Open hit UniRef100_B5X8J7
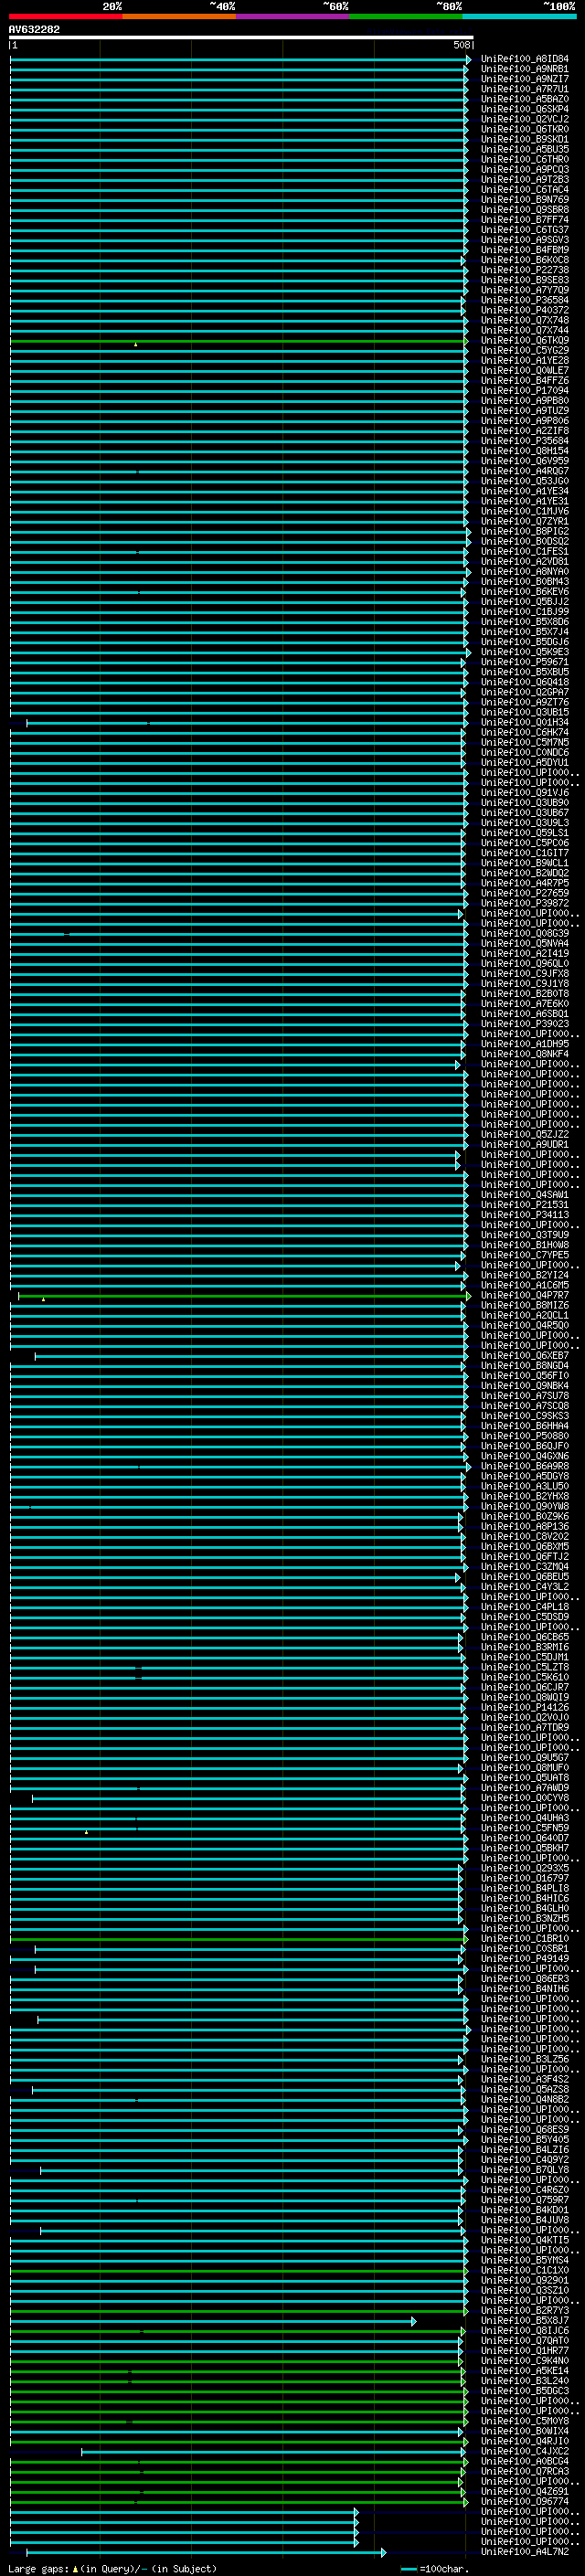Screen dimensions: 585x2576 (525, 2321)
